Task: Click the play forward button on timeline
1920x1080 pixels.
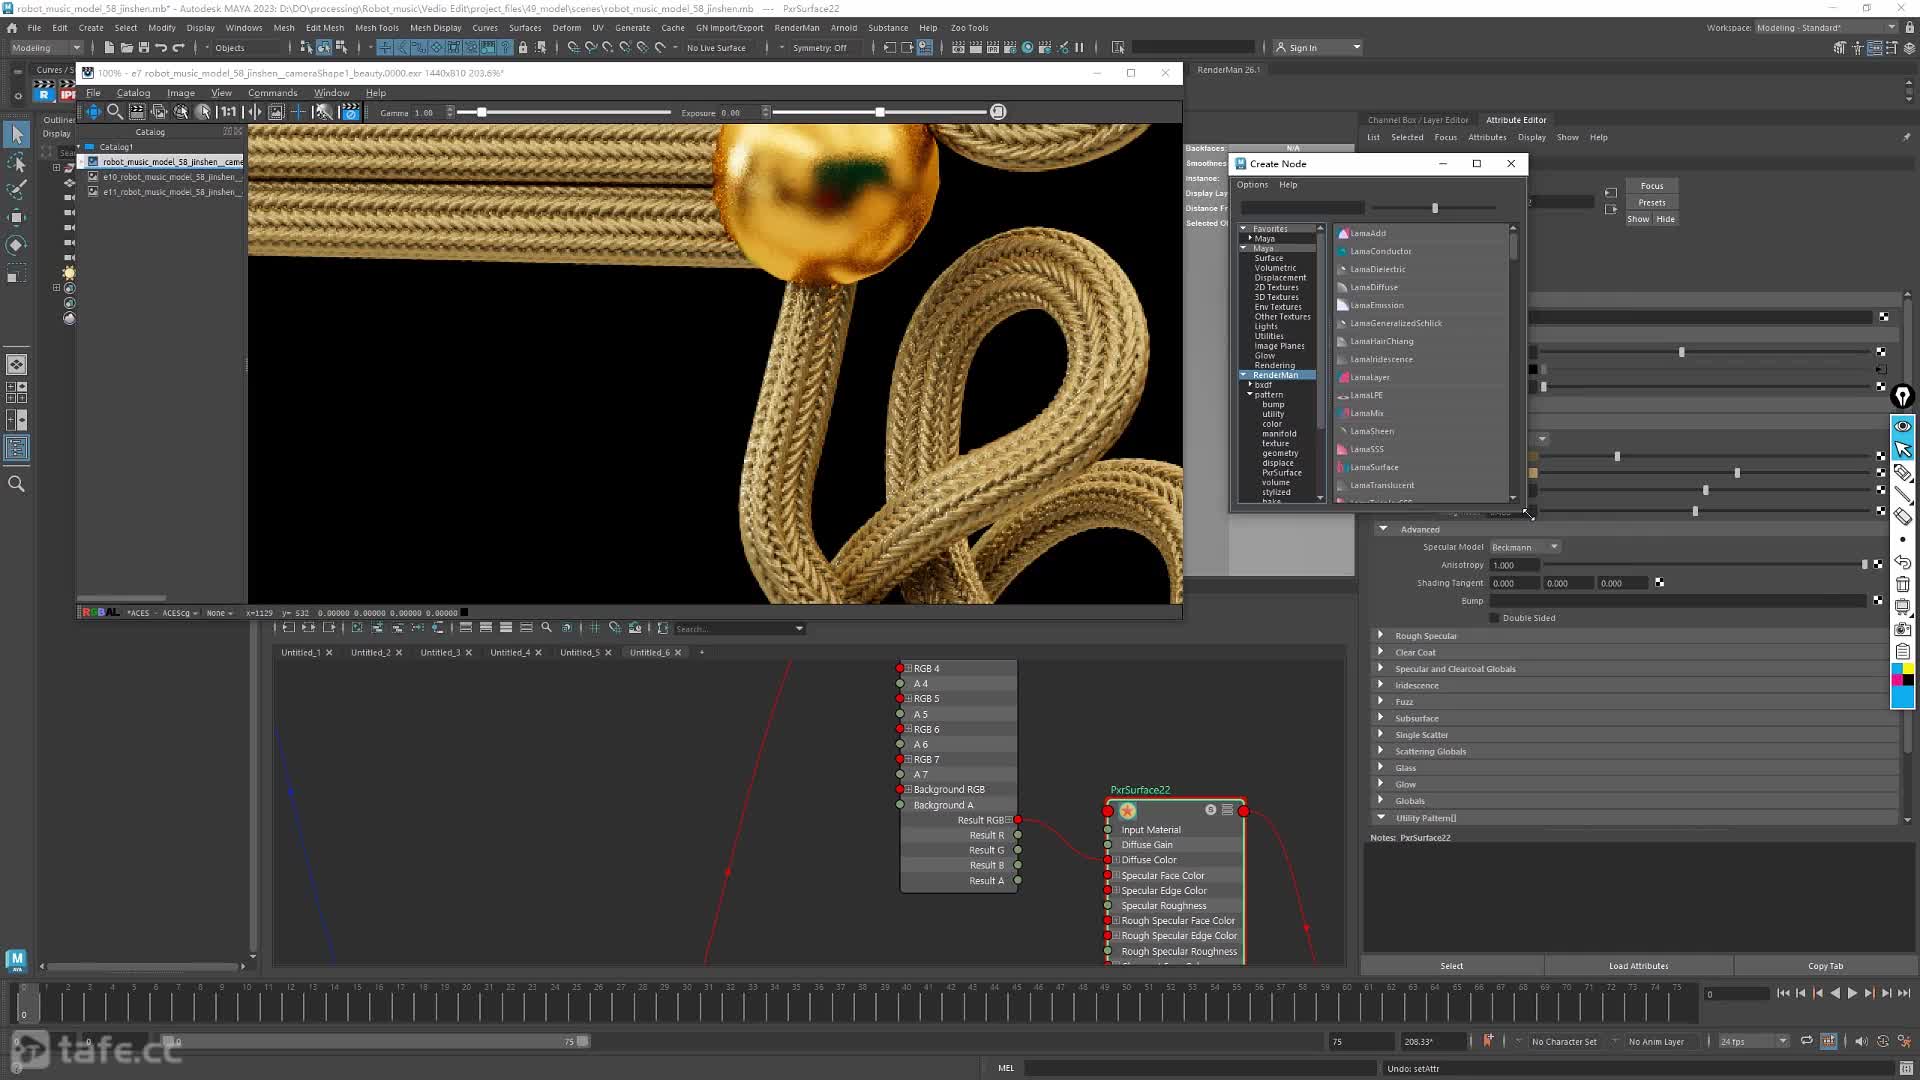Action: tap(1852, 993)
